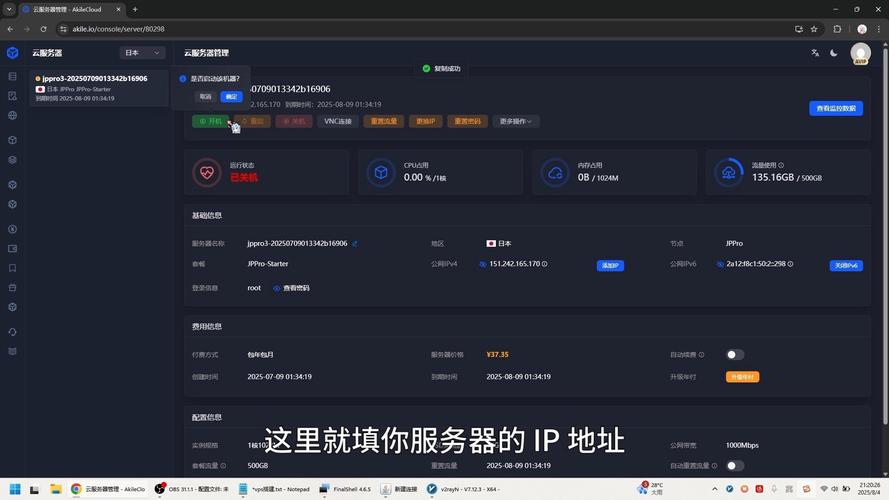Click the JPPro-Starter package value
The image size is (889, 500).
point(268,264)
